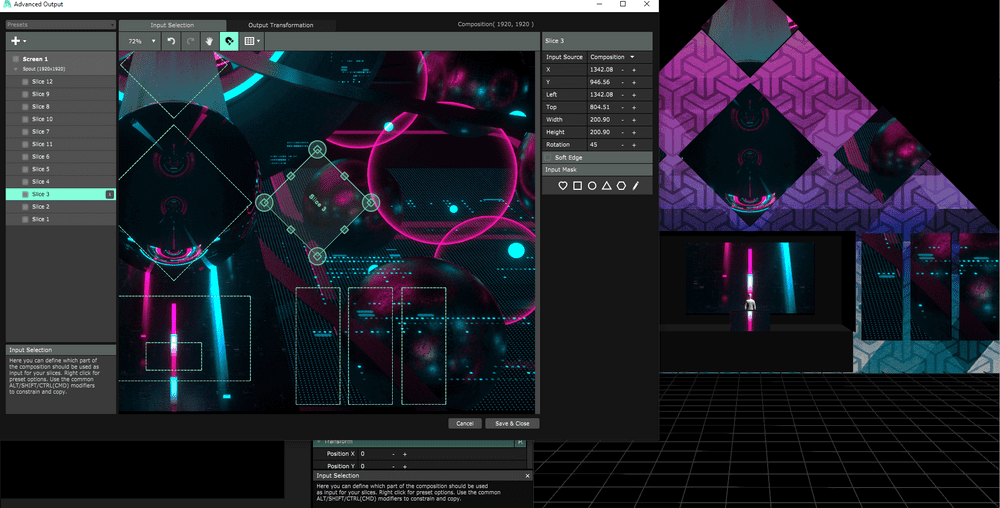Pick the pen freeform mask tool
Viewport: 1000px width, 508px height.
(x=636, y=186)
